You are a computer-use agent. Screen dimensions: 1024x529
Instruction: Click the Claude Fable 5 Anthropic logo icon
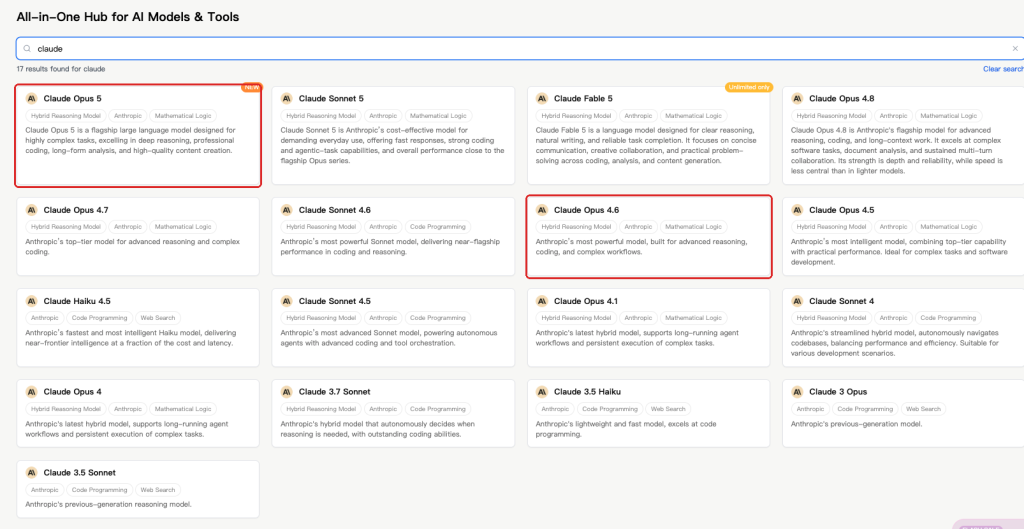(x=542, y=99)
